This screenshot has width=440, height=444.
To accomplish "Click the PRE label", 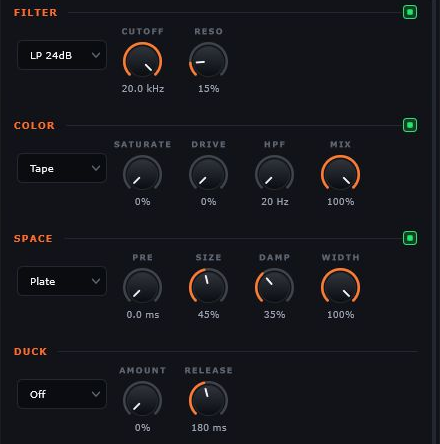I will (x=143, y=257).
